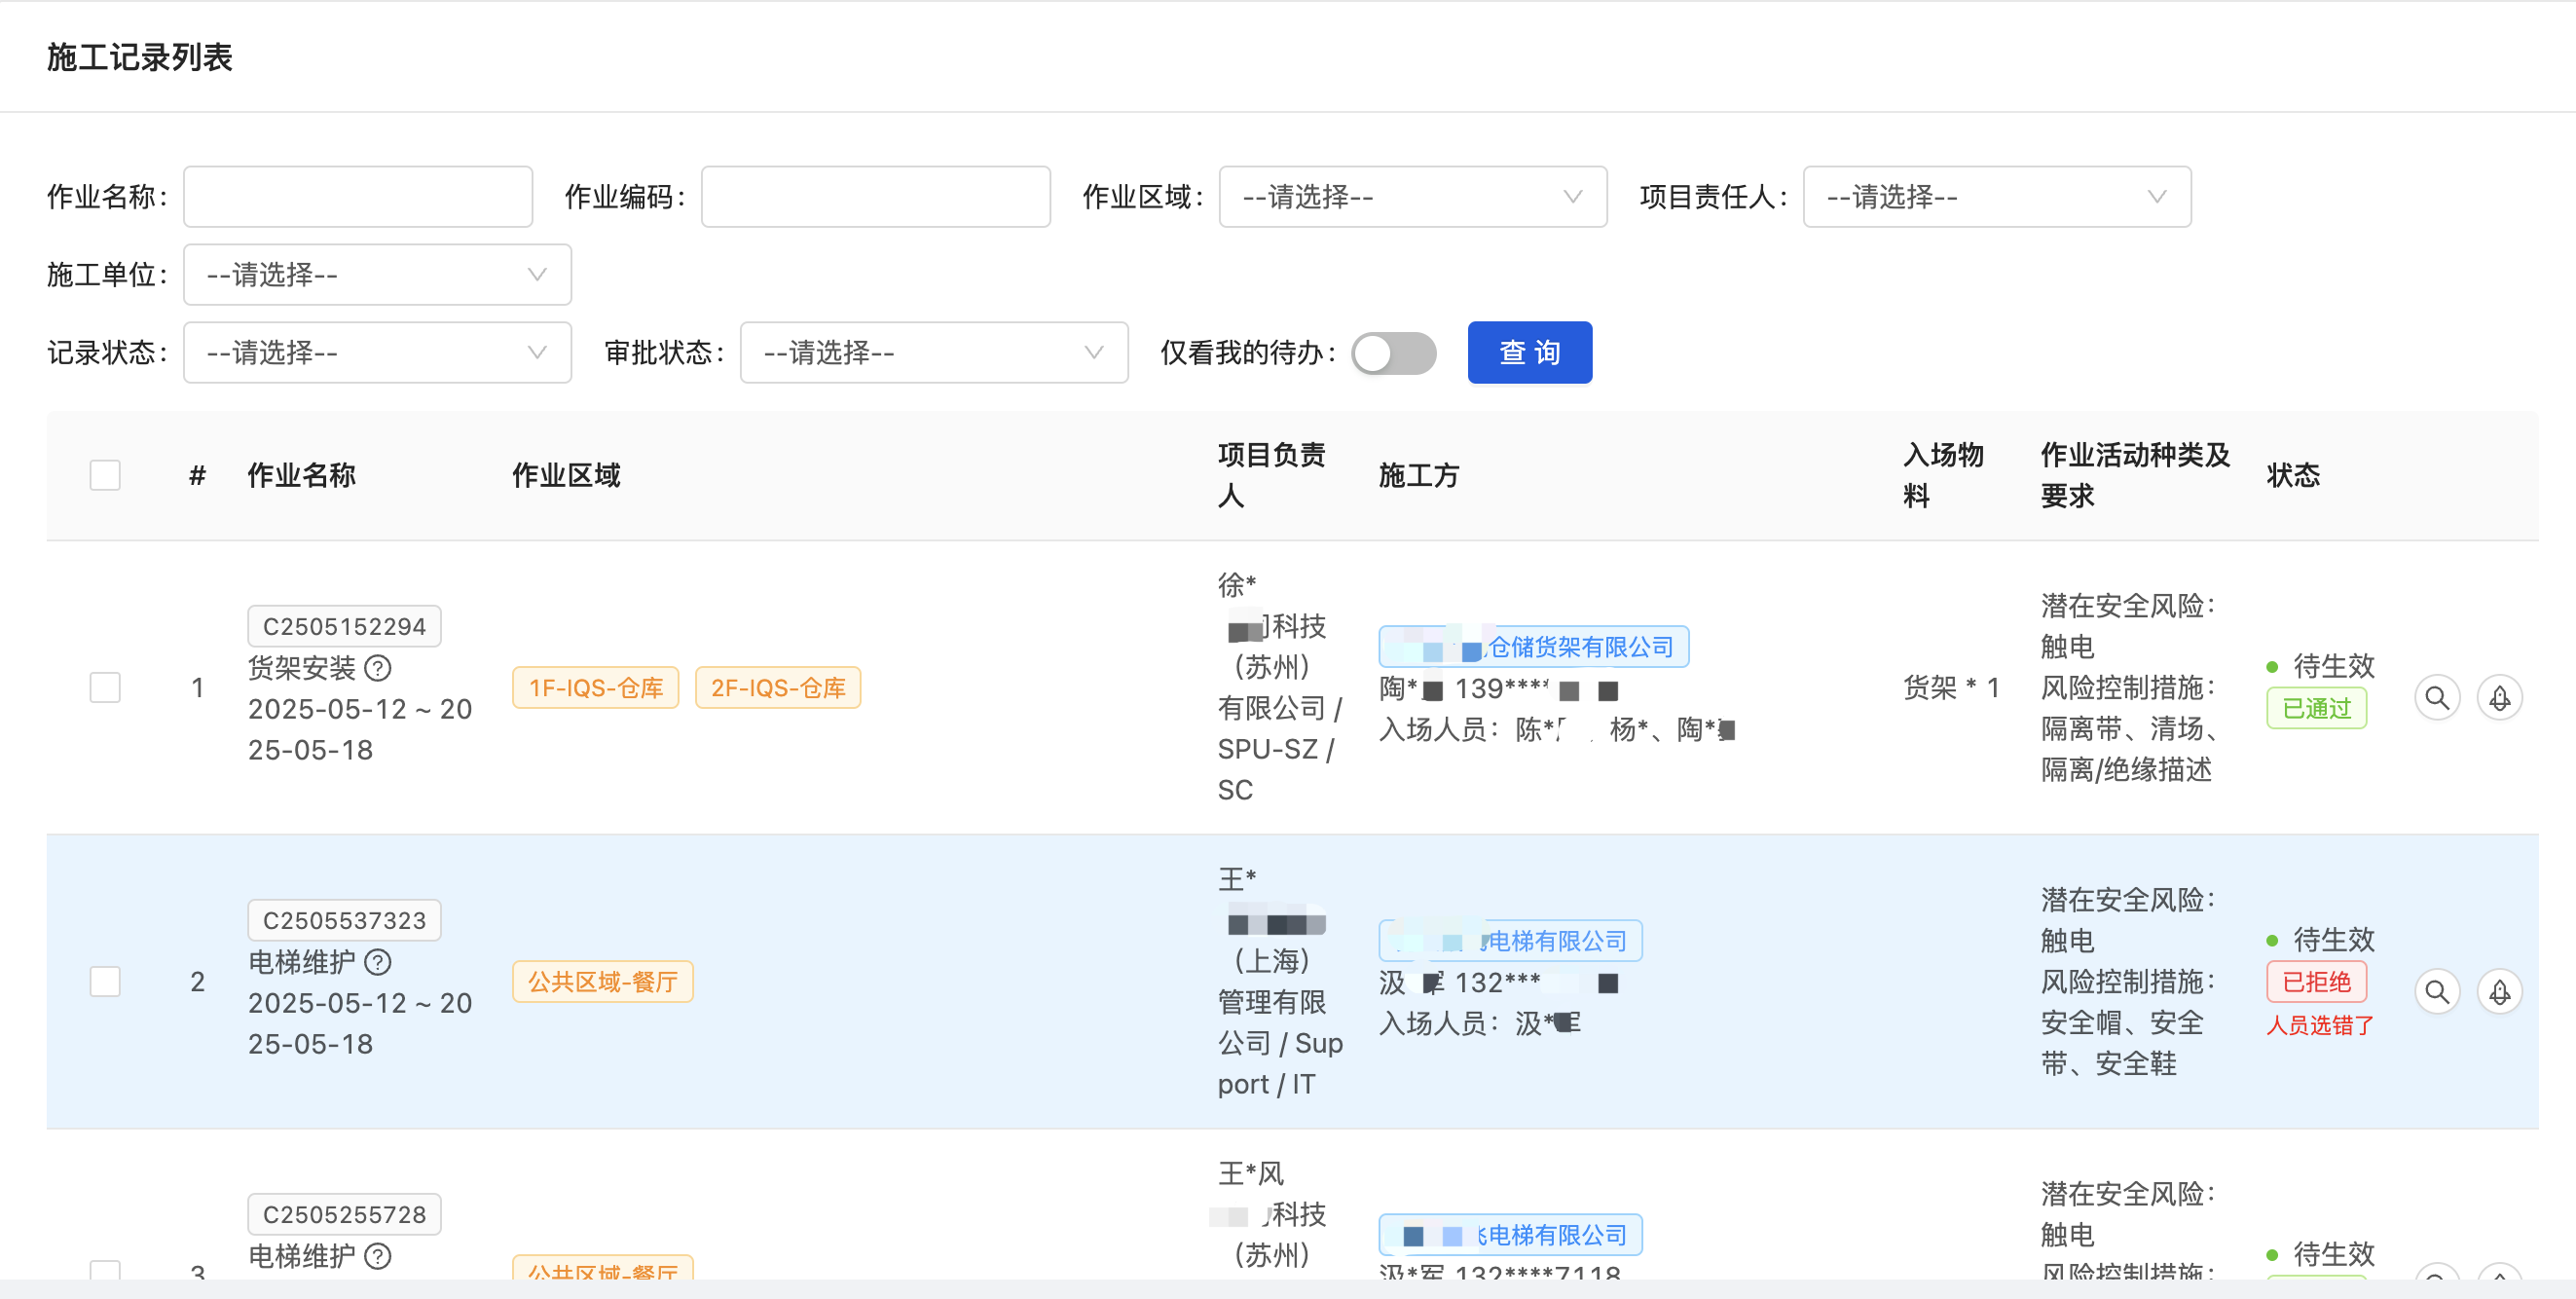The height and width of the screenshot is (1299, 2576).
Task: Open the magnifier view icon for row C2505537323
Action: pos(2437,991)
